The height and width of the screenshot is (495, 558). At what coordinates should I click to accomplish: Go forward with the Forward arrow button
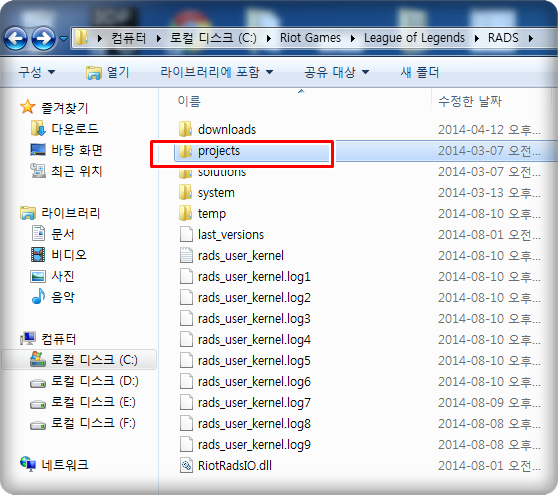coord(43,38)
